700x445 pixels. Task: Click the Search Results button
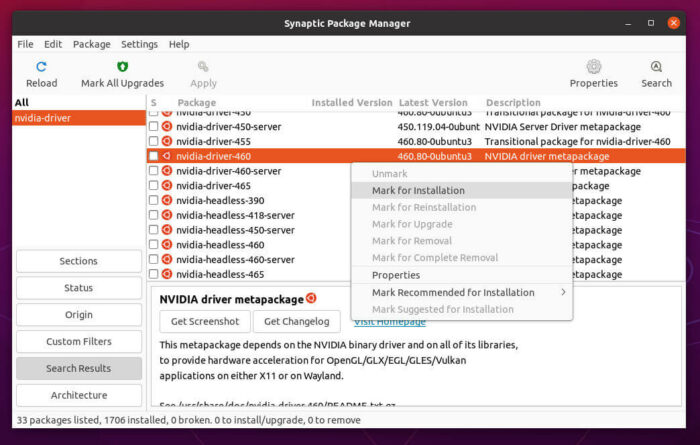79,368
